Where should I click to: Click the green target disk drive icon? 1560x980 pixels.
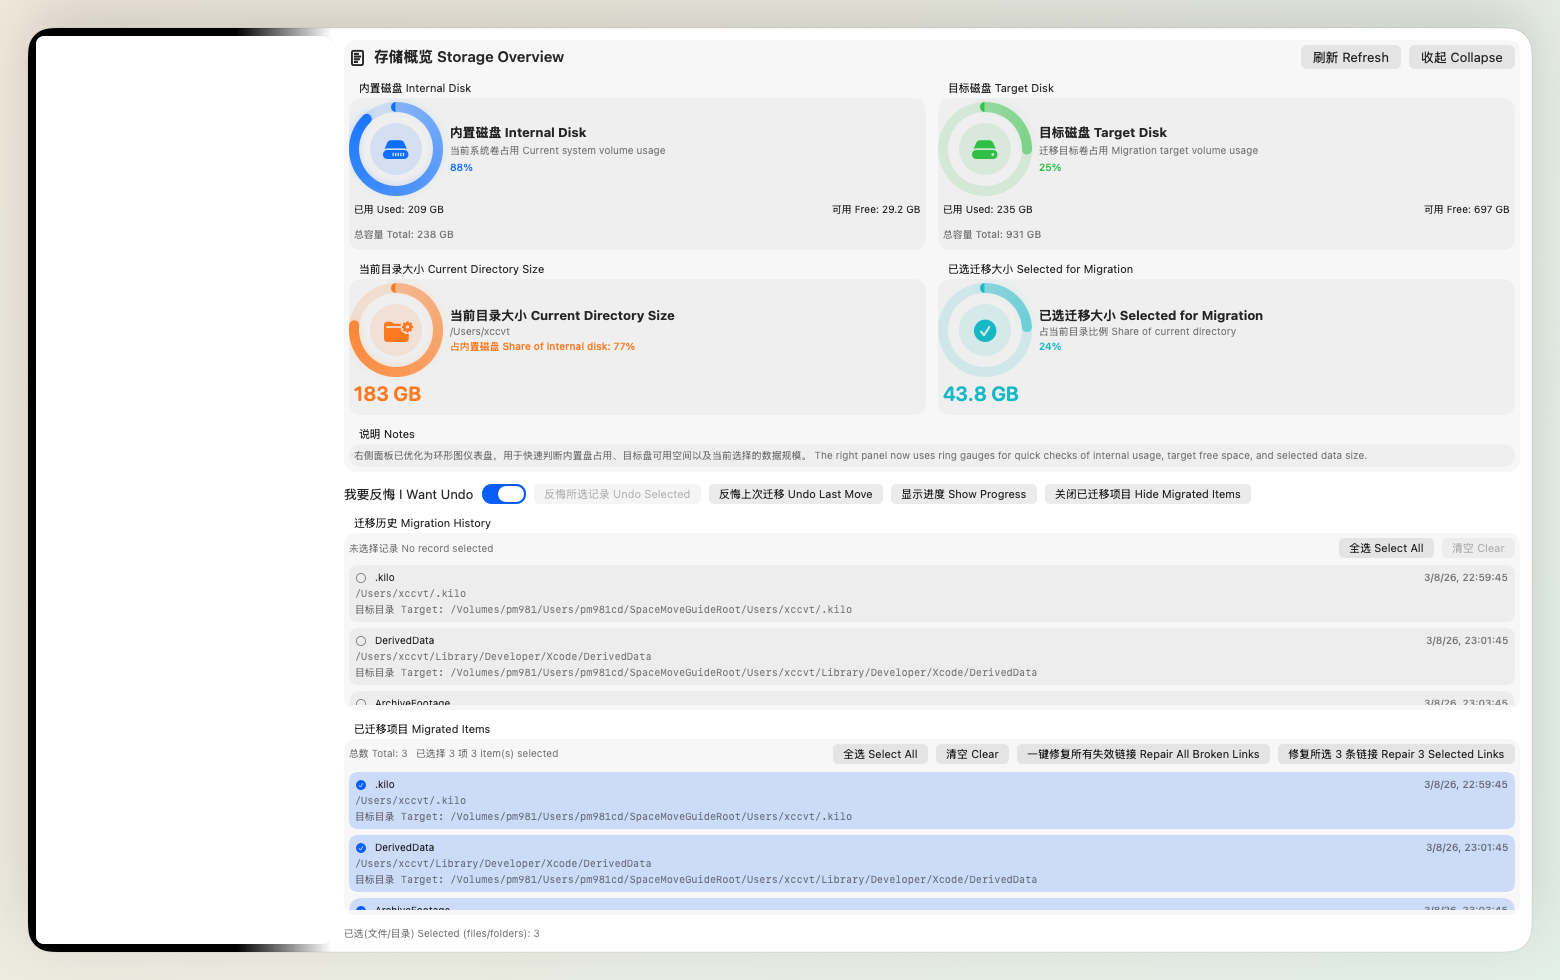985,149
